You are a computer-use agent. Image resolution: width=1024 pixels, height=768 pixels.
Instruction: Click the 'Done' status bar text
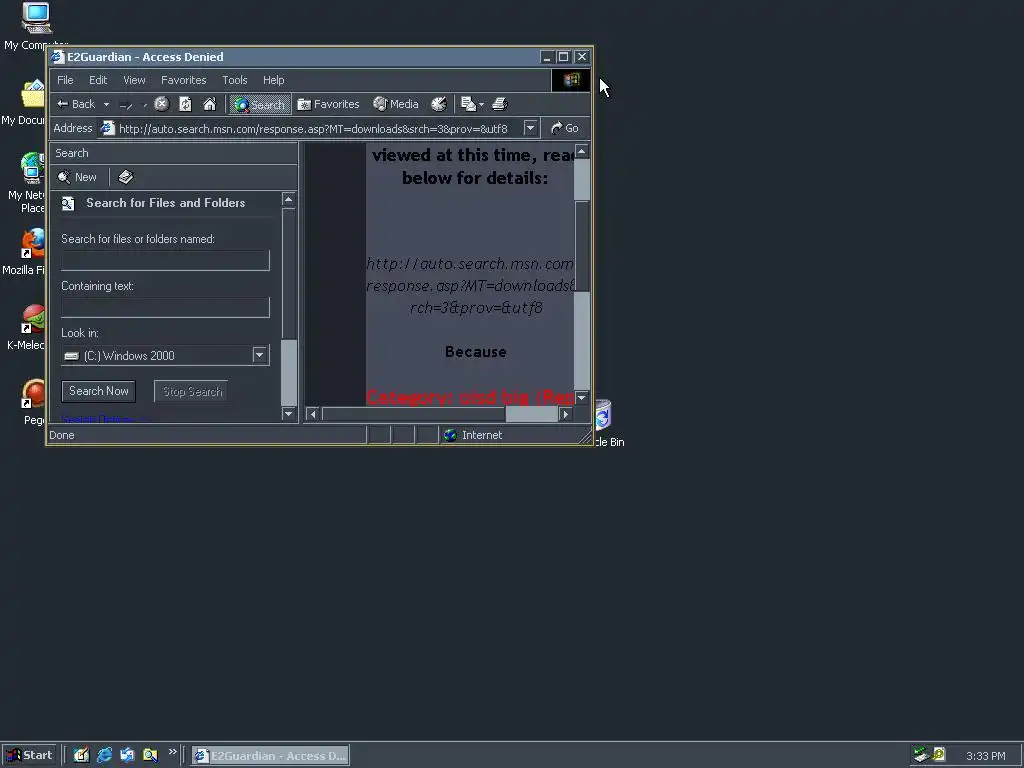(x=62, y=435)
